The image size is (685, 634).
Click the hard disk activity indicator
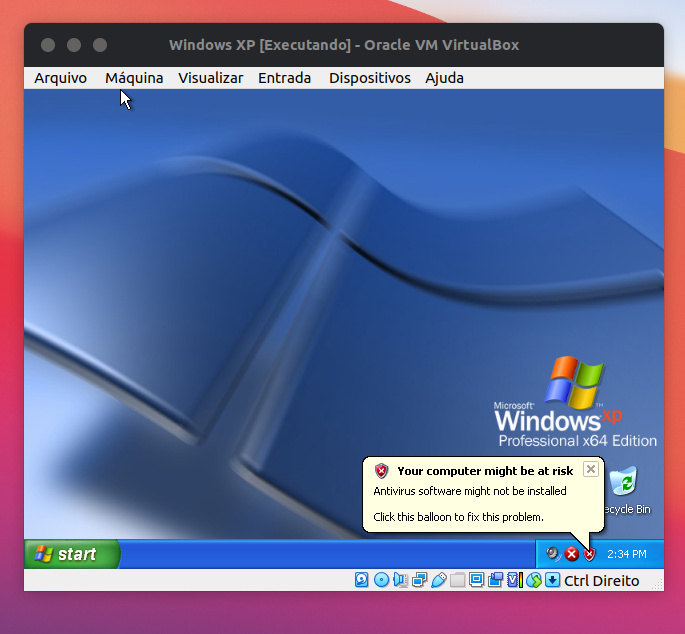click(x=361, y=580)
